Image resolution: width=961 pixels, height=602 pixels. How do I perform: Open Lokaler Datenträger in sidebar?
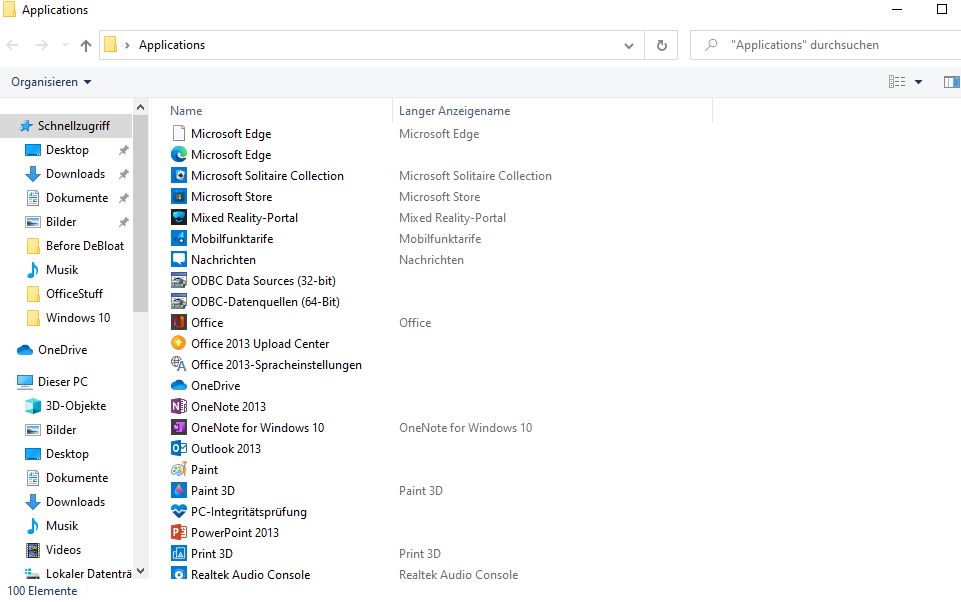point(88,574)
